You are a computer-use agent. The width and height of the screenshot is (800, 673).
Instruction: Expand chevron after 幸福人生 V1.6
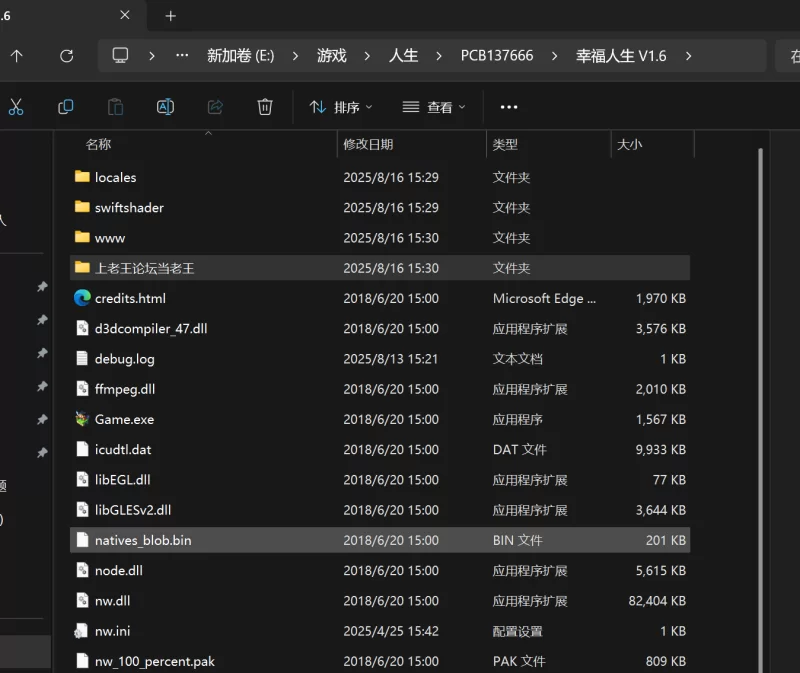(x=689, y=56)
